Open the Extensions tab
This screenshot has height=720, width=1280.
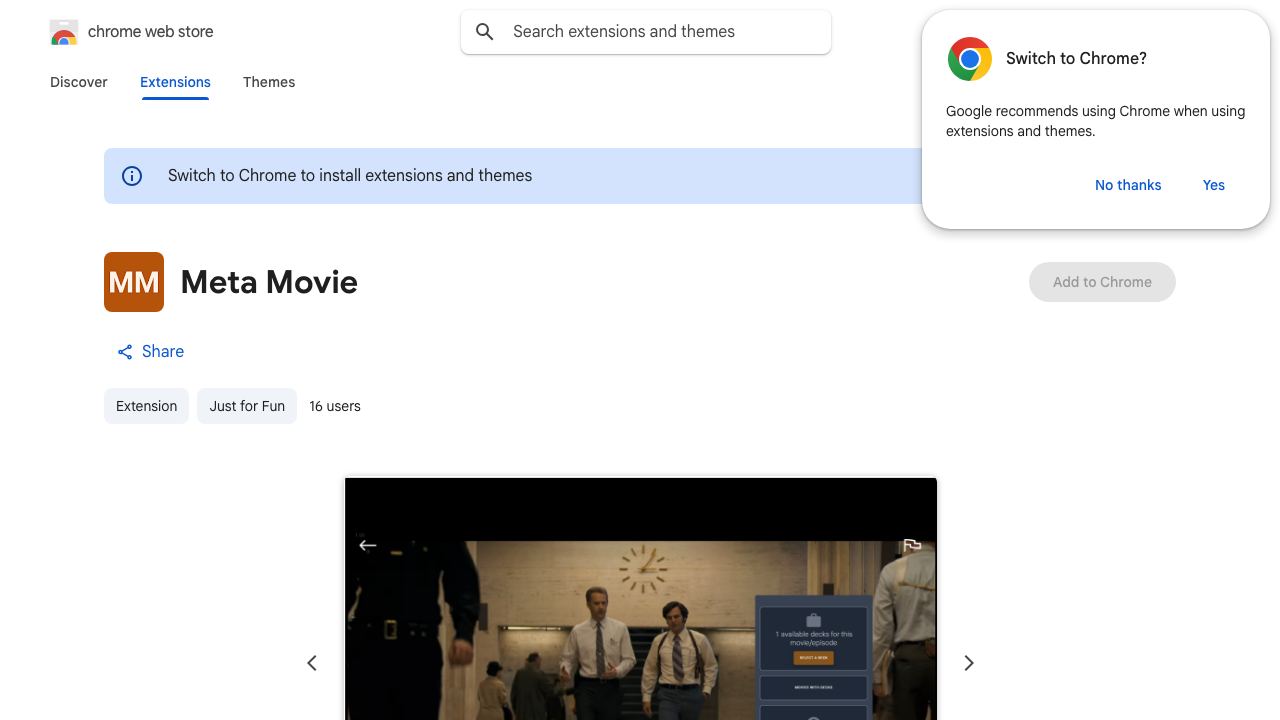[x=175, y=82]
